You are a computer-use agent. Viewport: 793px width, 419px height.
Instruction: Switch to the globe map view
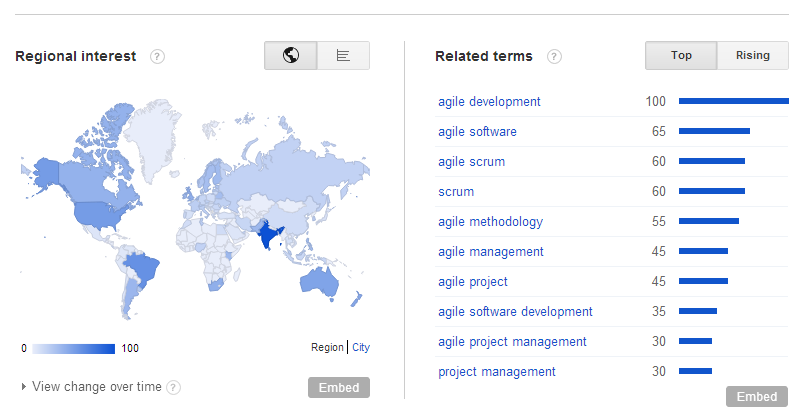click(x=290, y=56)
